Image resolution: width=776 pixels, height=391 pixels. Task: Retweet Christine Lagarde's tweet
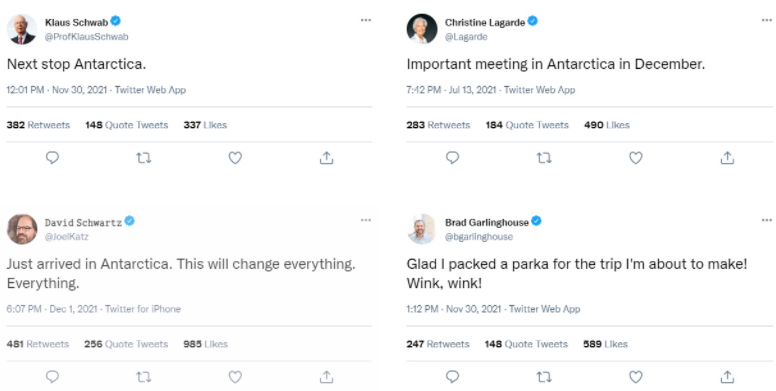coord(544,158)
